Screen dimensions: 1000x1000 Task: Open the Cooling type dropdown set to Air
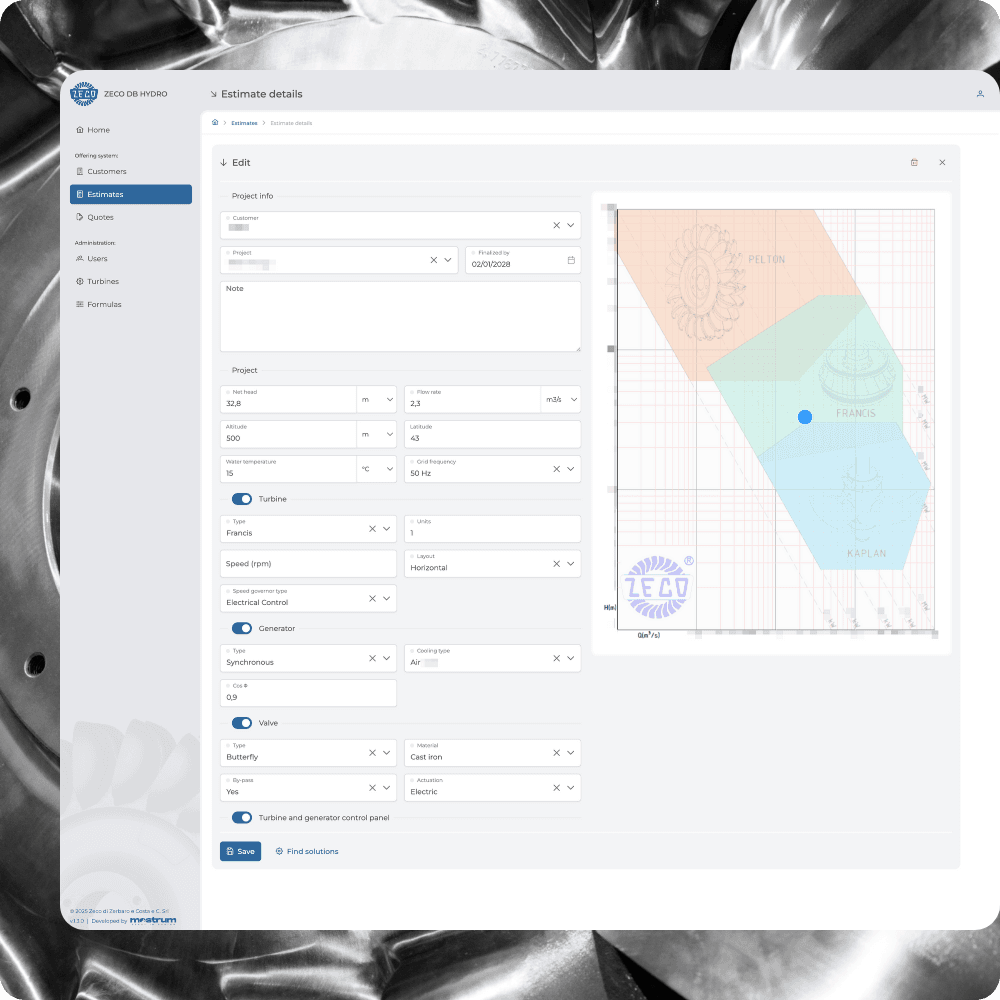tap(571, 658)
